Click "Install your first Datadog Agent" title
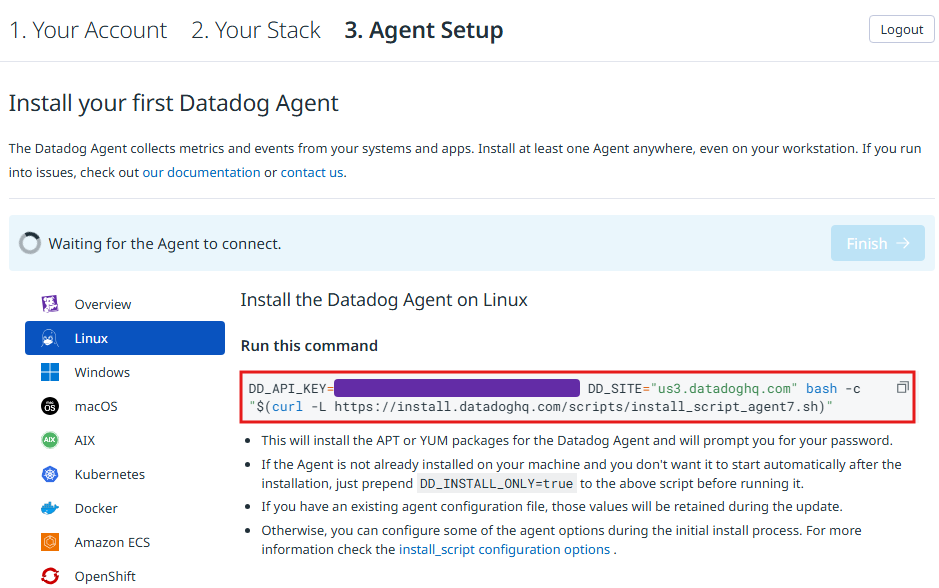Image resolution: width=939 pixels, height=588 pixels. coord(174,103)
